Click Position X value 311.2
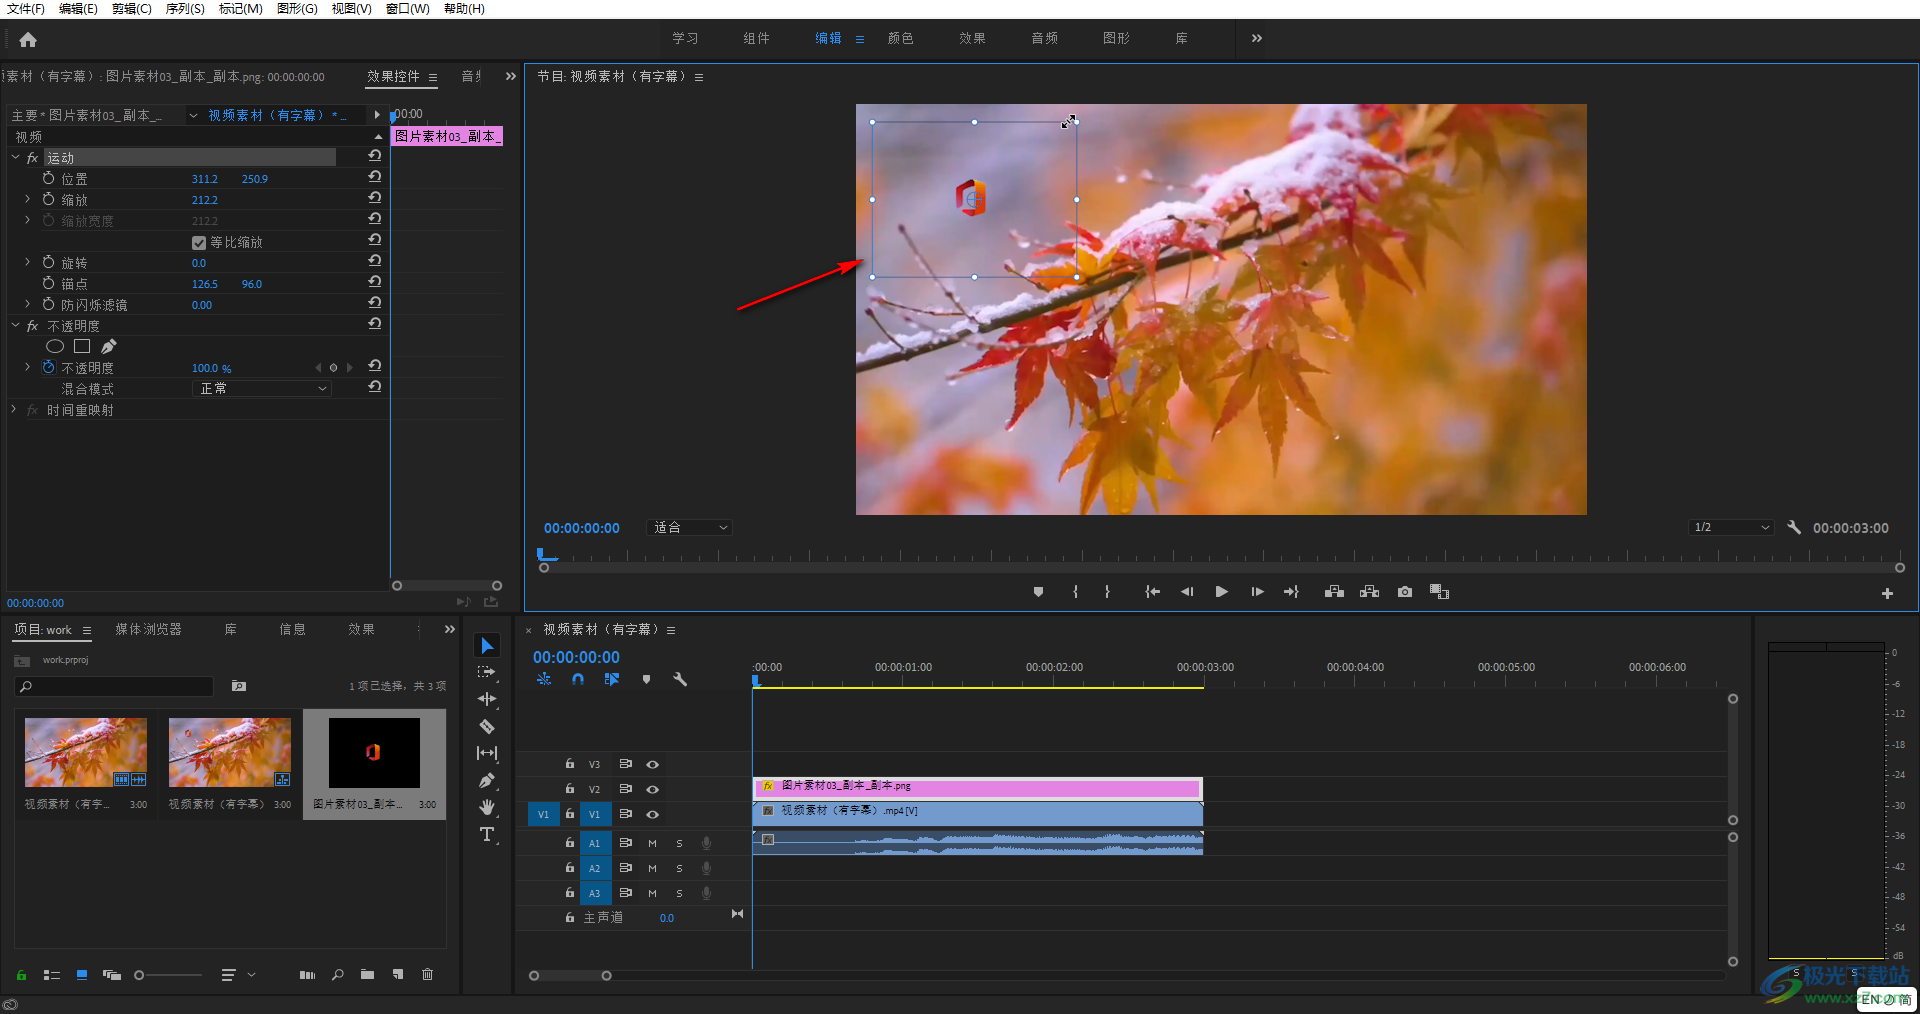The height and width of the screenshot is (1014, 1920). pyautogui.click(x=204, y=179)
